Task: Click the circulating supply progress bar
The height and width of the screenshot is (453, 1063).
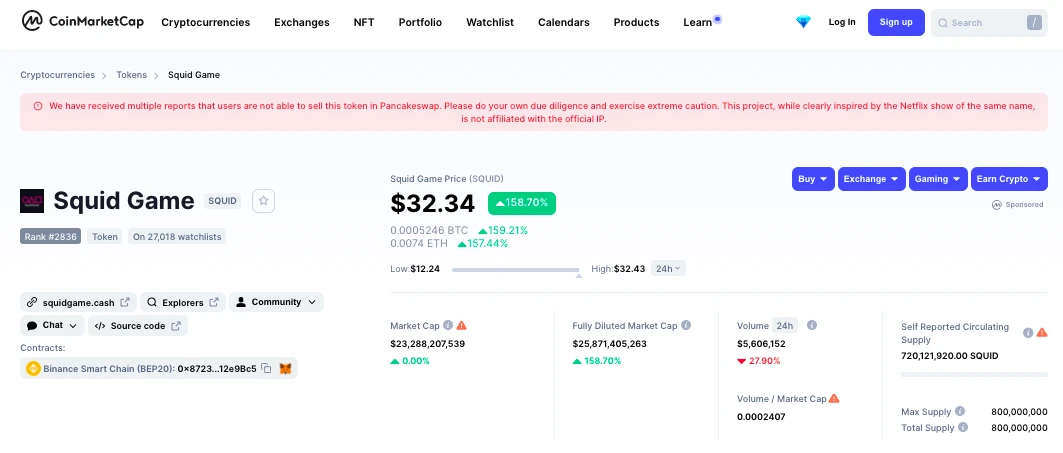Action: [x=974, y=374]
